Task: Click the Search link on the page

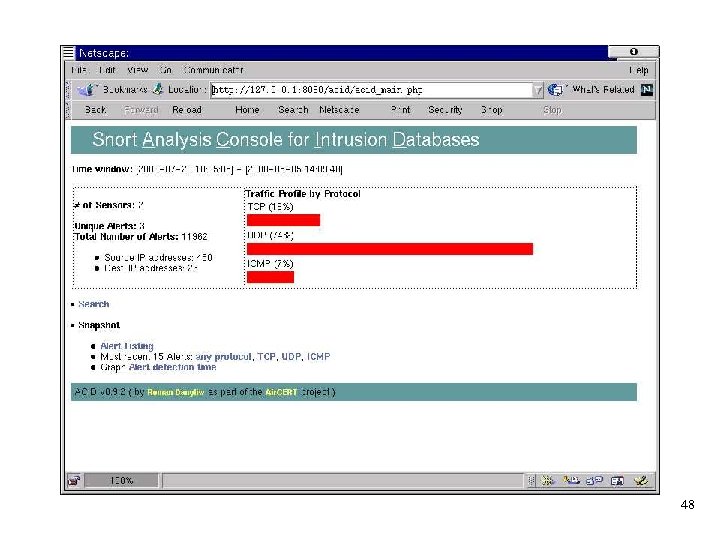Action: pyautogui.click(x=94, y=304)
